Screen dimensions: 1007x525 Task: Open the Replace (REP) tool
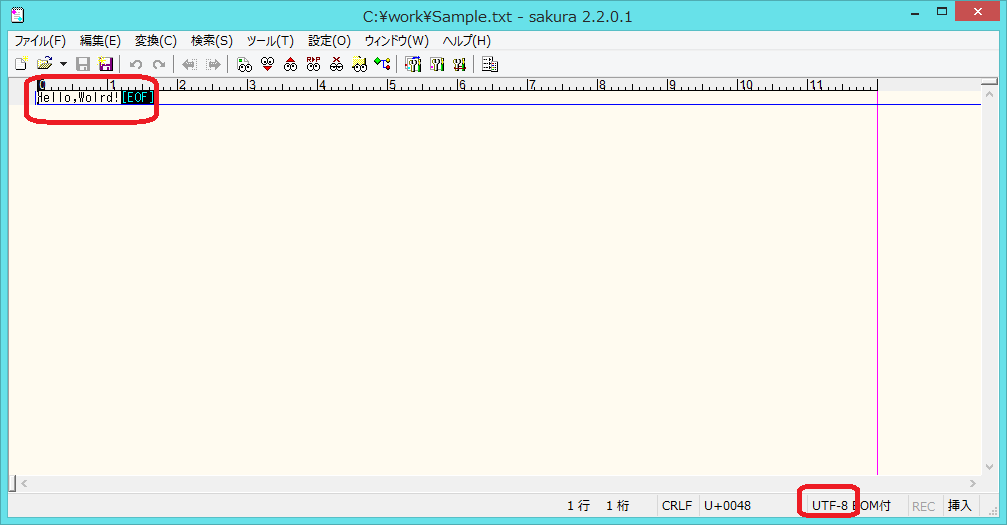313,64
